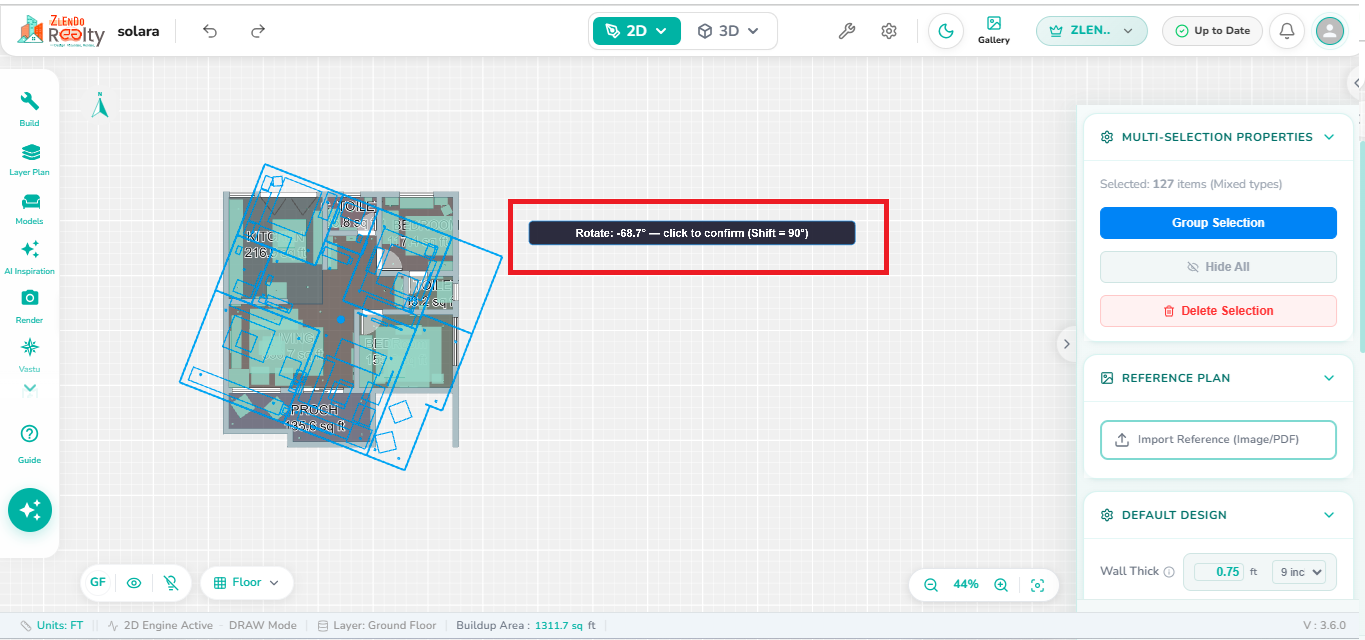The width and height of the screenshot is (1365, 640).
Task: Open the 3D mode dropdown arrow
Action: click(753, 31)
